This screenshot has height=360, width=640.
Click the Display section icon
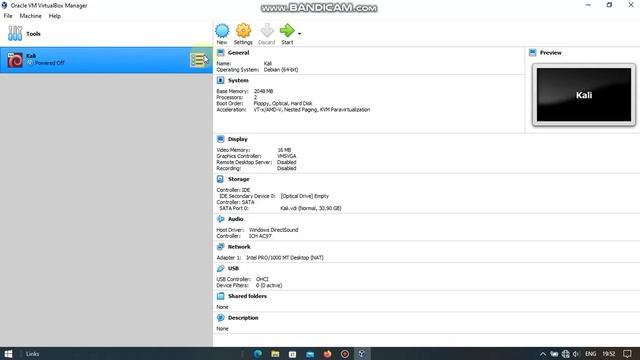click(x=221, y=139)
